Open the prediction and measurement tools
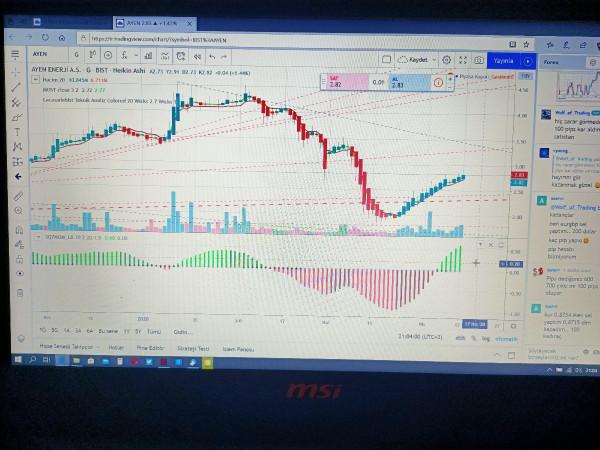The width and height of the screenshot is (600, 450). pyautogui.click(x=17, y=161)
